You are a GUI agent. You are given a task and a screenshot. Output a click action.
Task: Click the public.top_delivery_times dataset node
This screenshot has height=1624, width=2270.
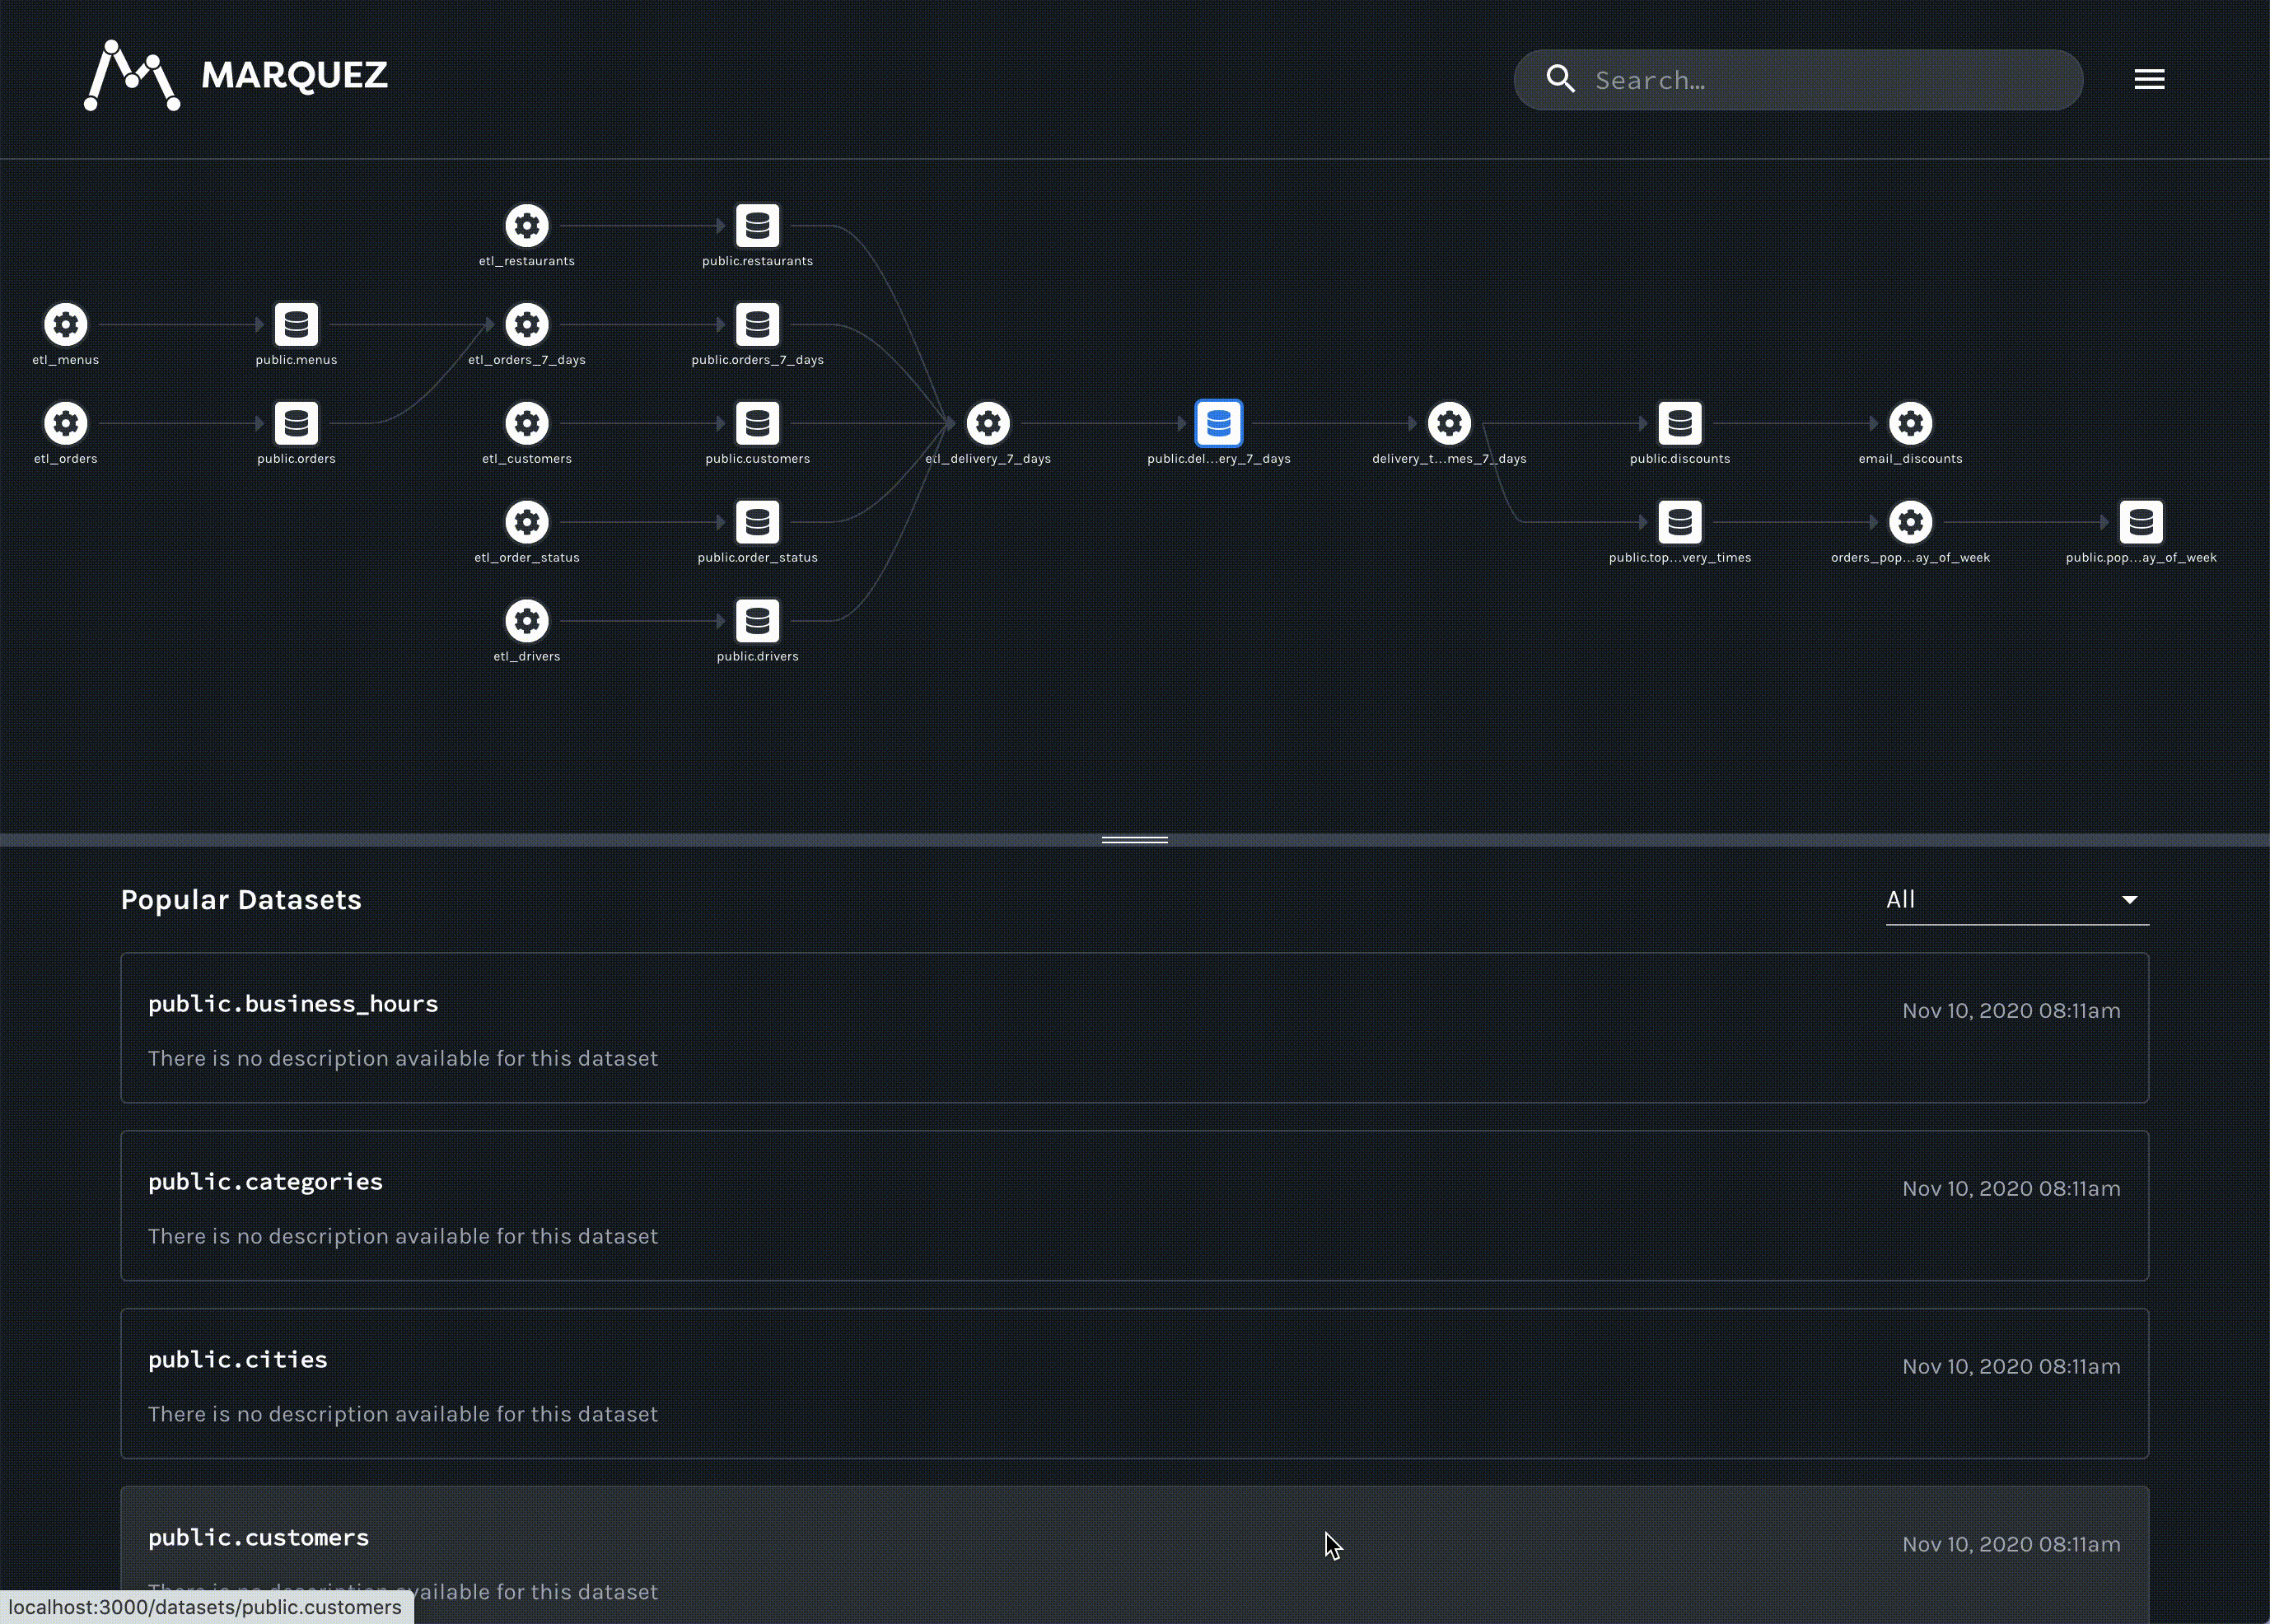(x=1679, y=522)
